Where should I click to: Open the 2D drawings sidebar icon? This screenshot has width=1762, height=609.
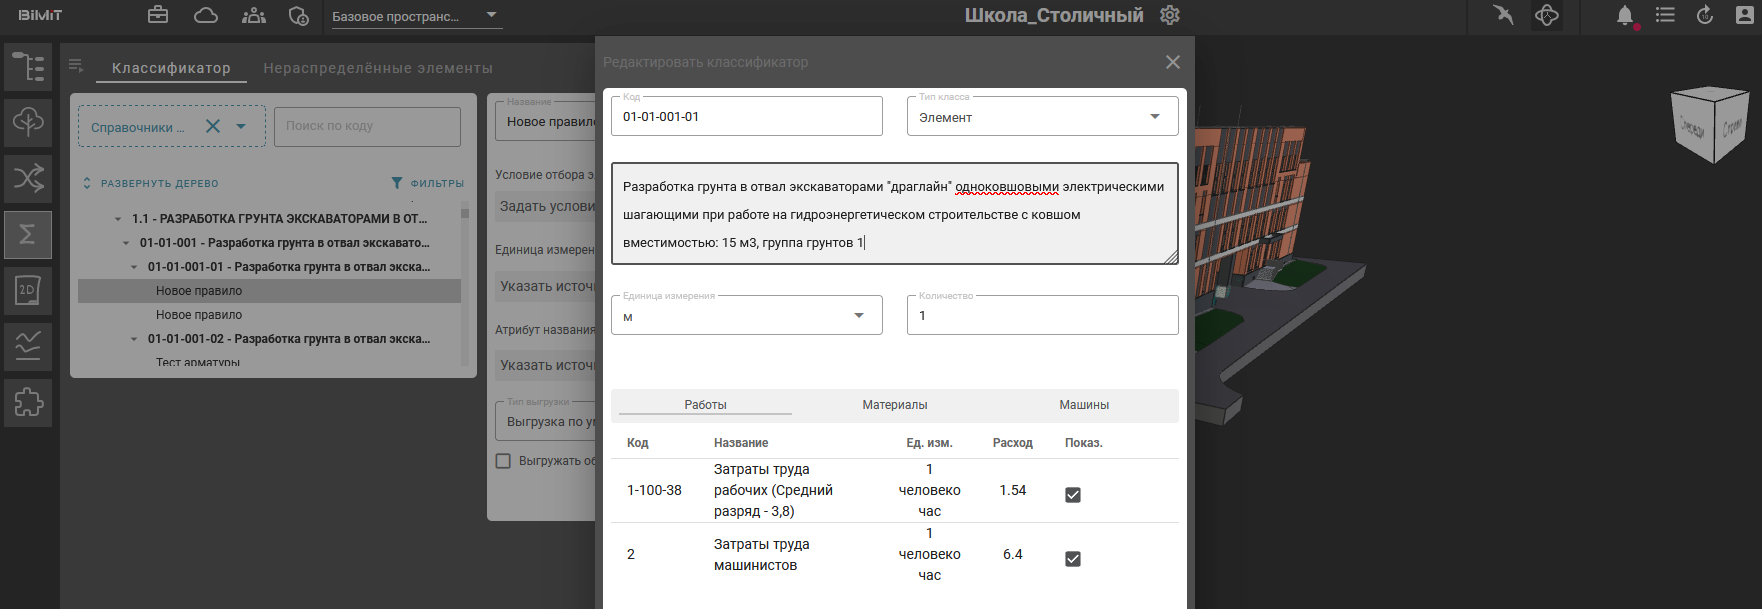28,290
